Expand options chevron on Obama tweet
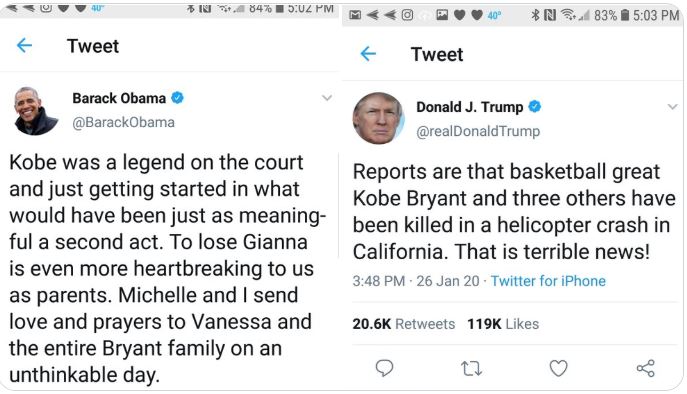Image resolution: width=687 pixels, height=394 pixels. tap(327, 98)
